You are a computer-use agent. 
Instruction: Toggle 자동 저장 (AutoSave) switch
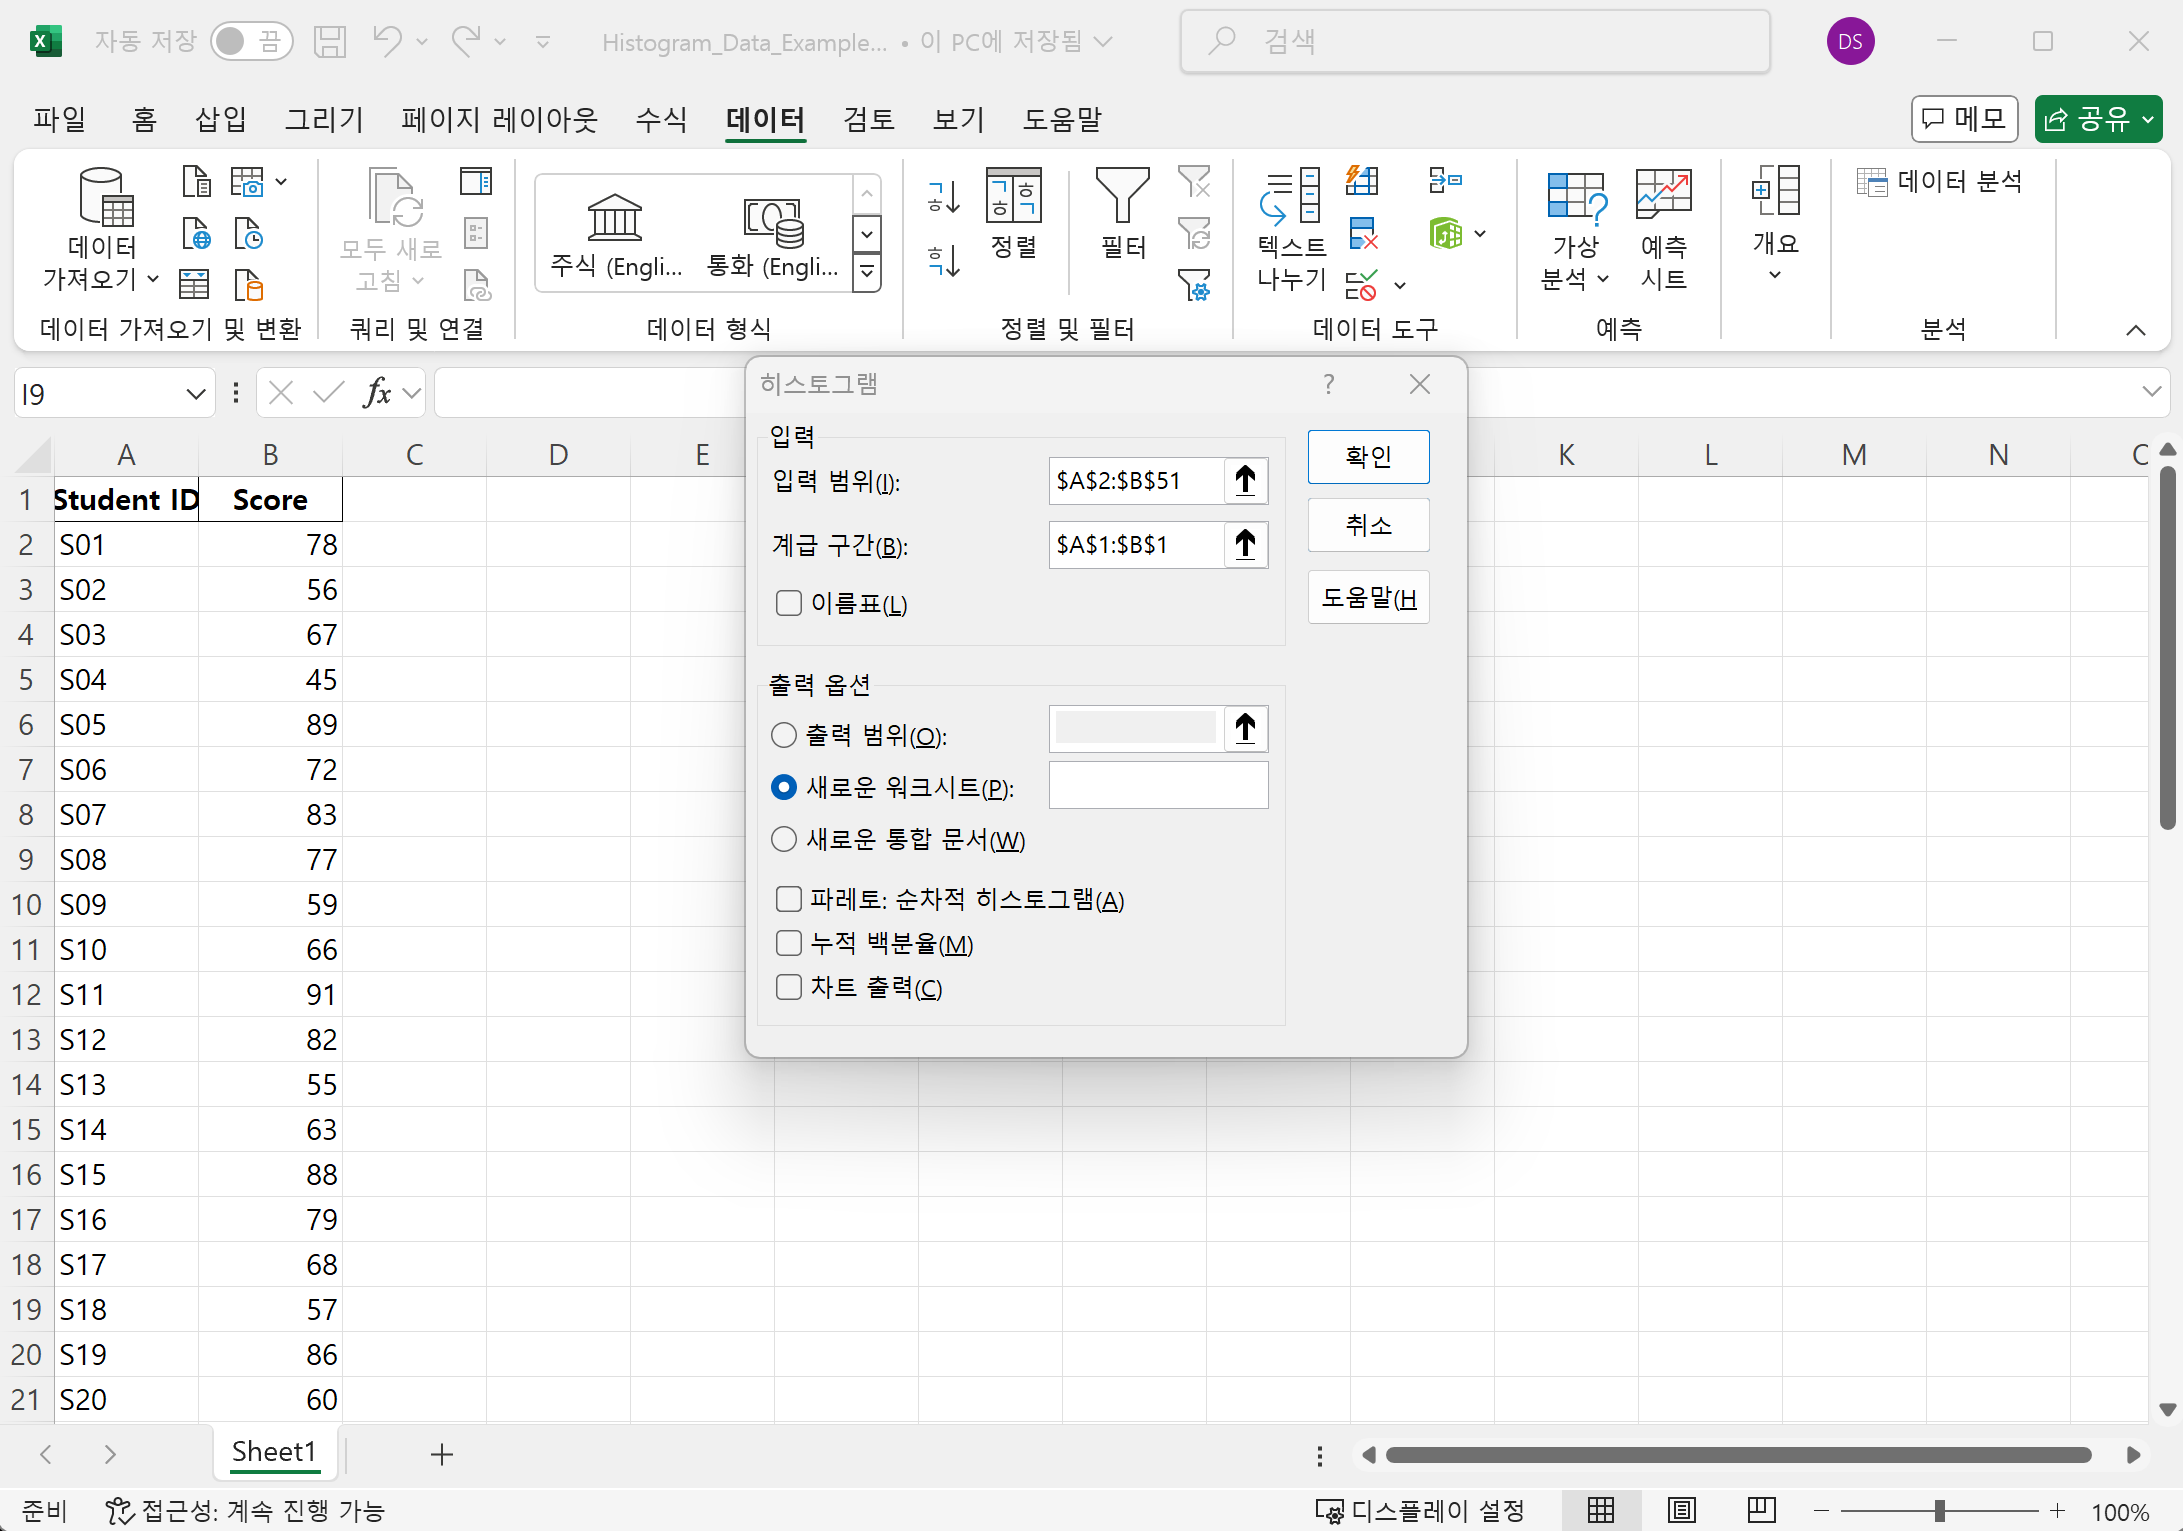(251, 41)
